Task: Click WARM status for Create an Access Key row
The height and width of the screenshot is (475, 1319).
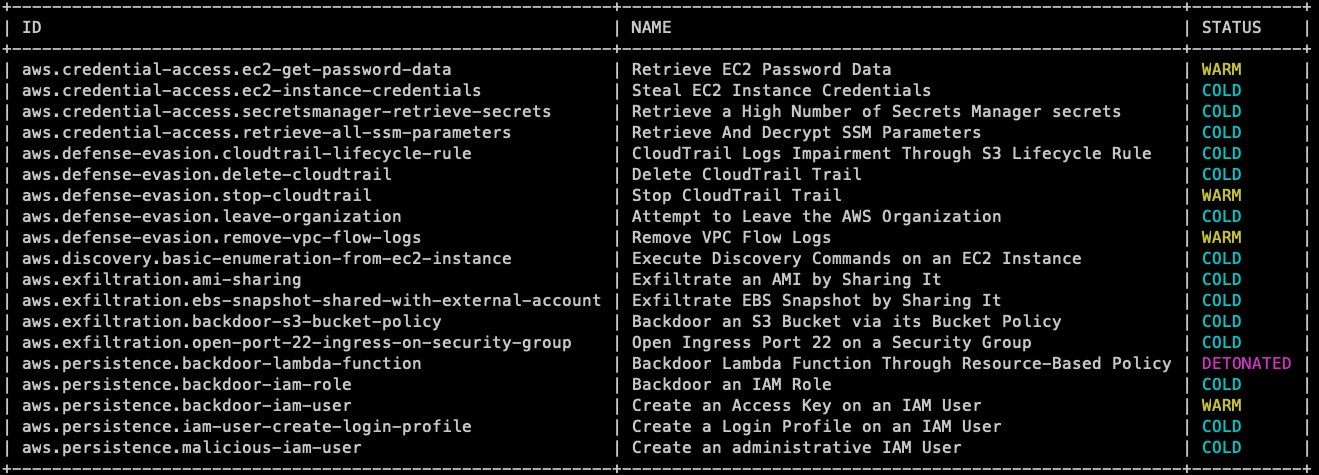Action: point(1221,405)
